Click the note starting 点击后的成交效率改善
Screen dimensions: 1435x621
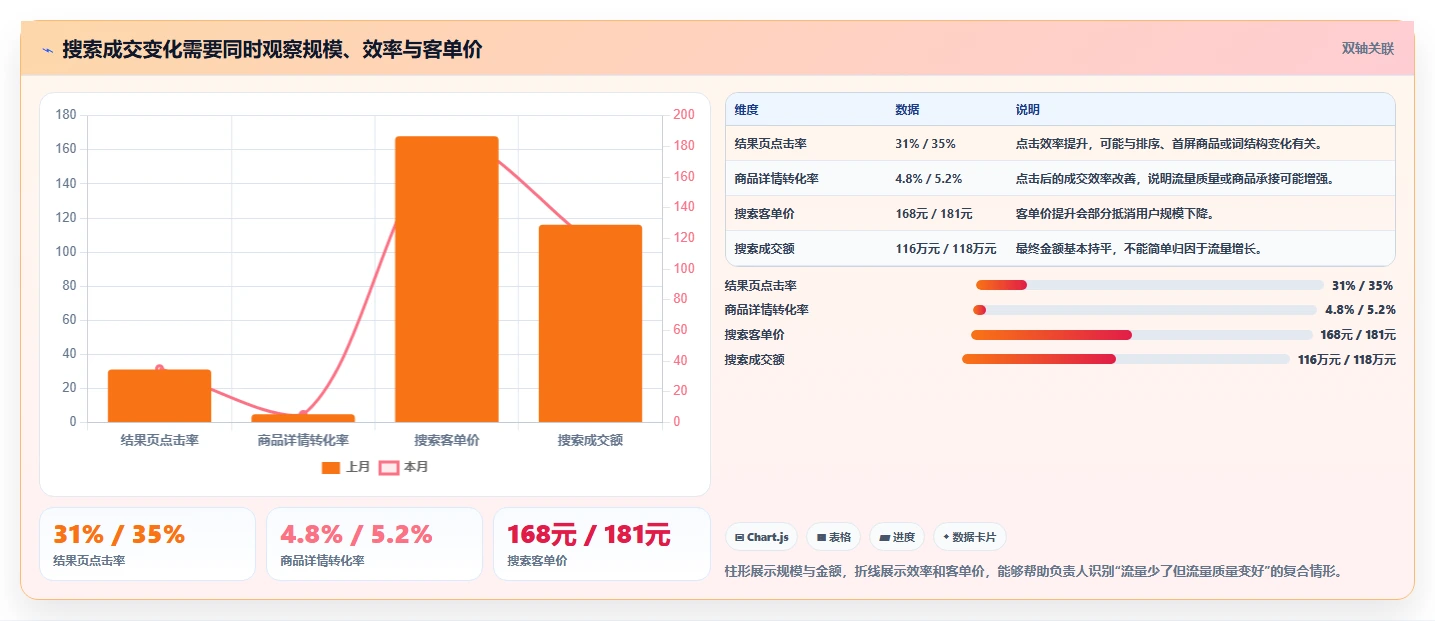pyautogui.click(x=1175, y=179)
